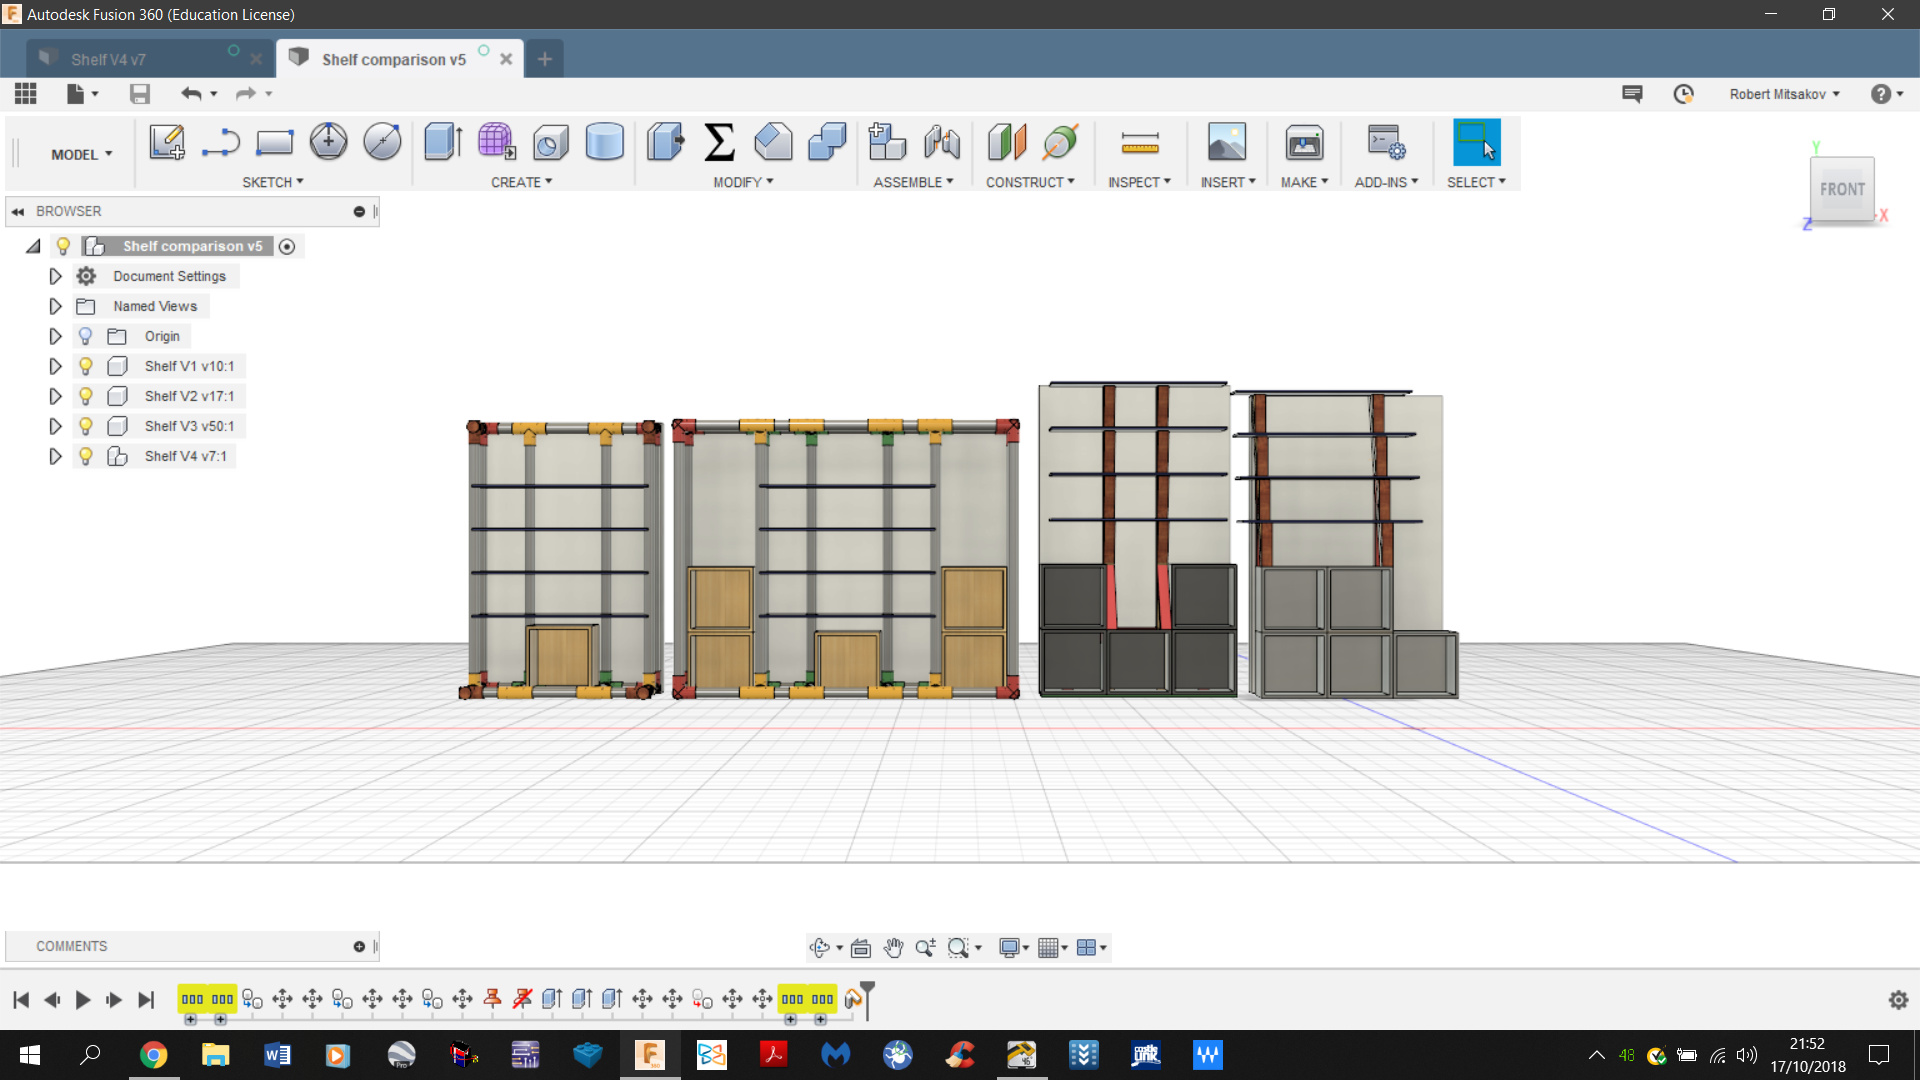Image resolution: width=1920 pixels, height=1080 pixels.
Task: Click the New Component icon
Action: [887, 142]
